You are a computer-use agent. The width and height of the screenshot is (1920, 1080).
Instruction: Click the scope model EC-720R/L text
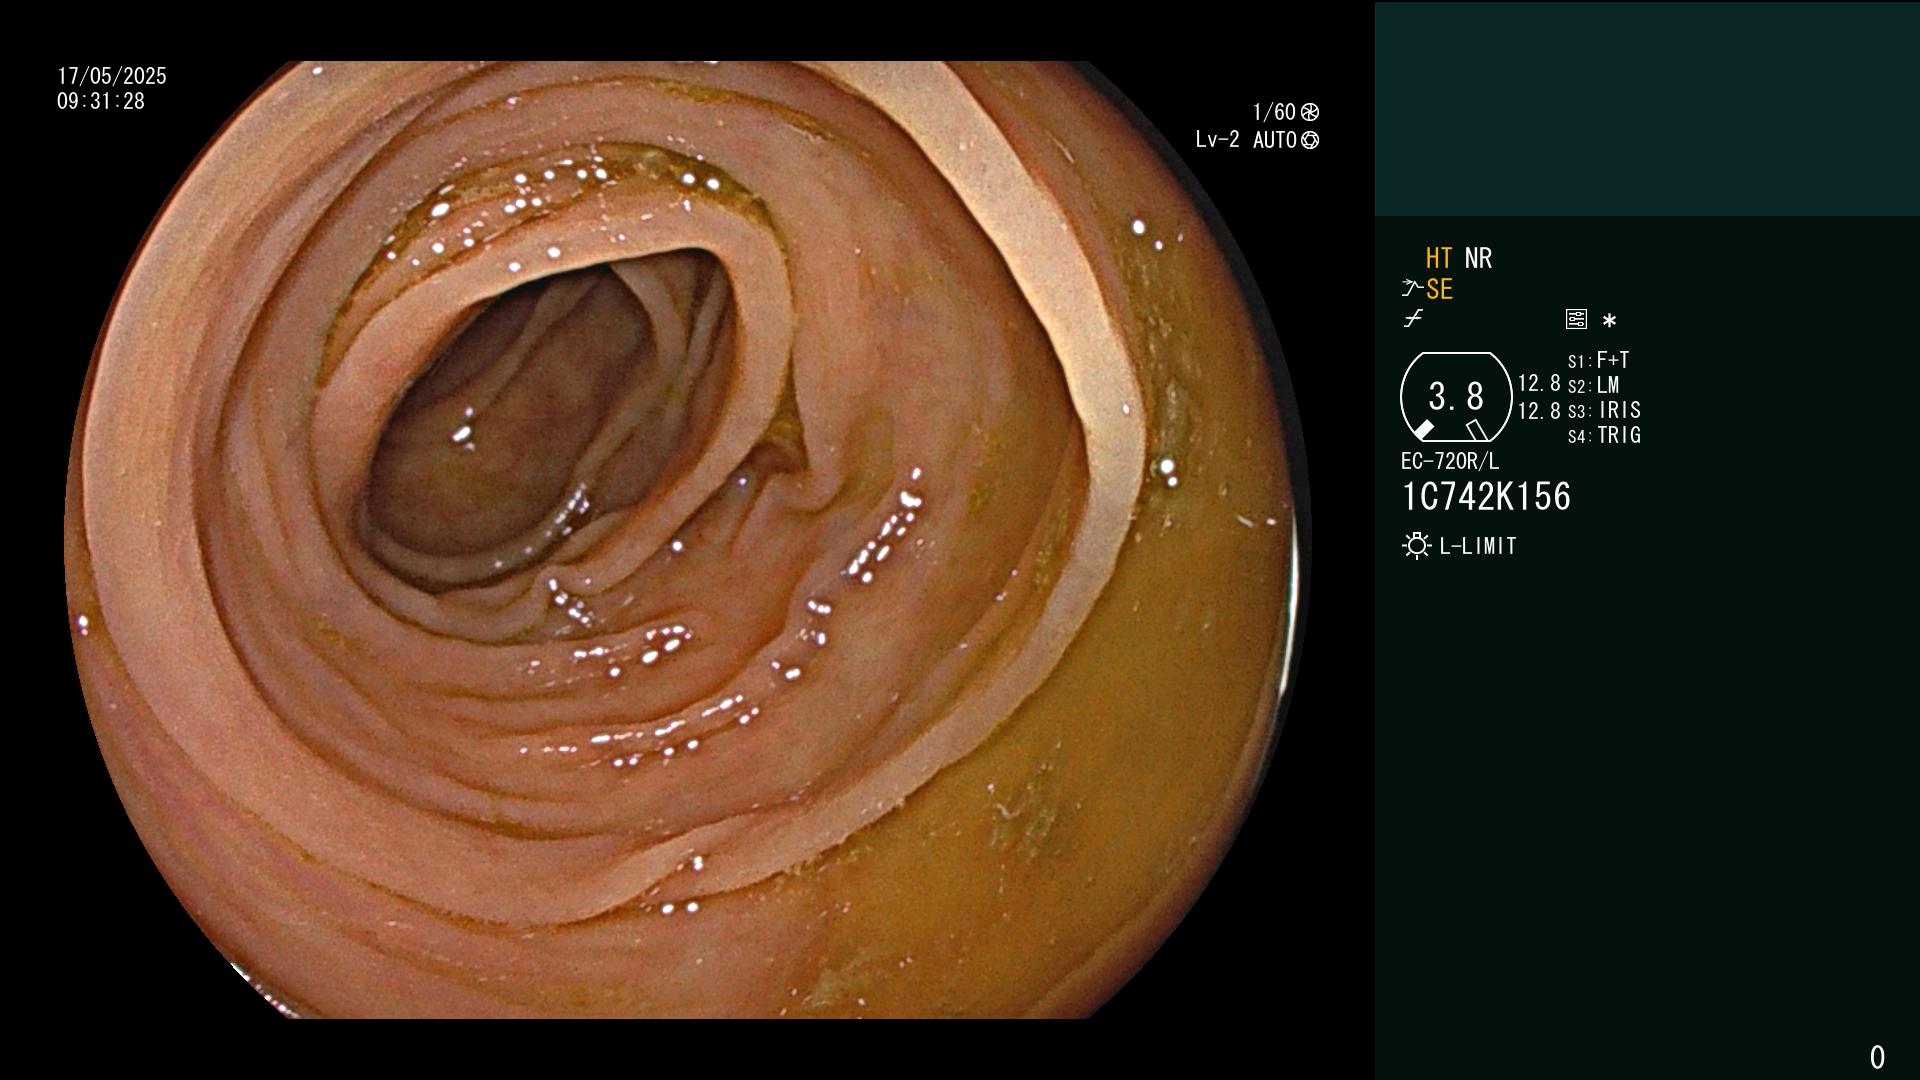tap(1450, 462)
